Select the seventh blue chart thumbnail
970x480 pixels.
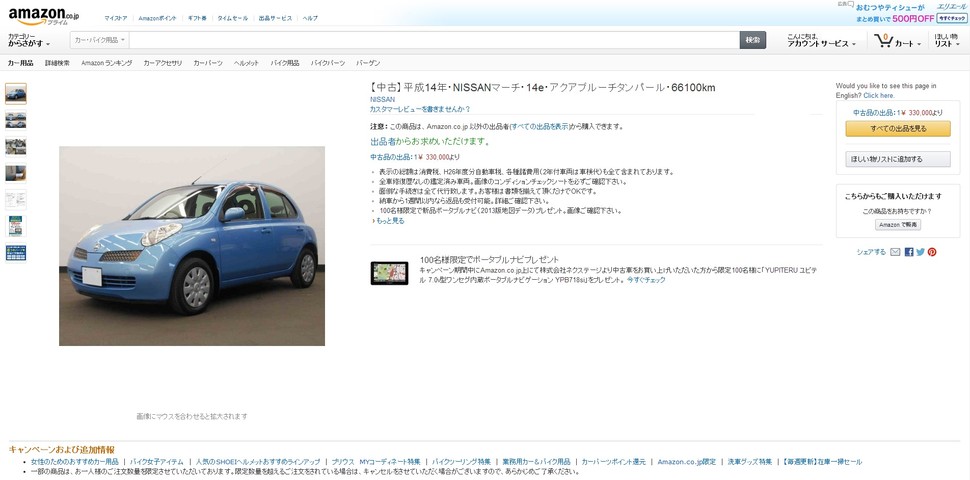click(x=16, y=253)
